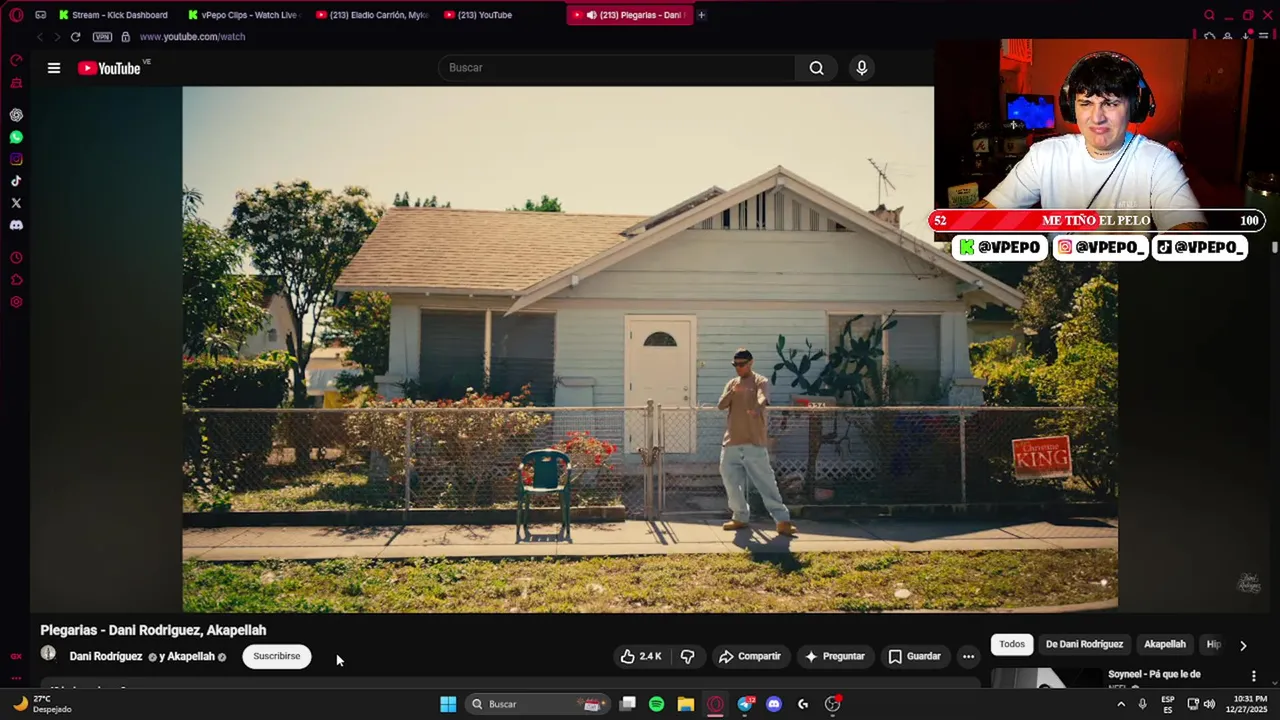This screenshot has height=720, width=1280.
Task: Show next filter chips with the arrow
Action: click(1243, 645)
